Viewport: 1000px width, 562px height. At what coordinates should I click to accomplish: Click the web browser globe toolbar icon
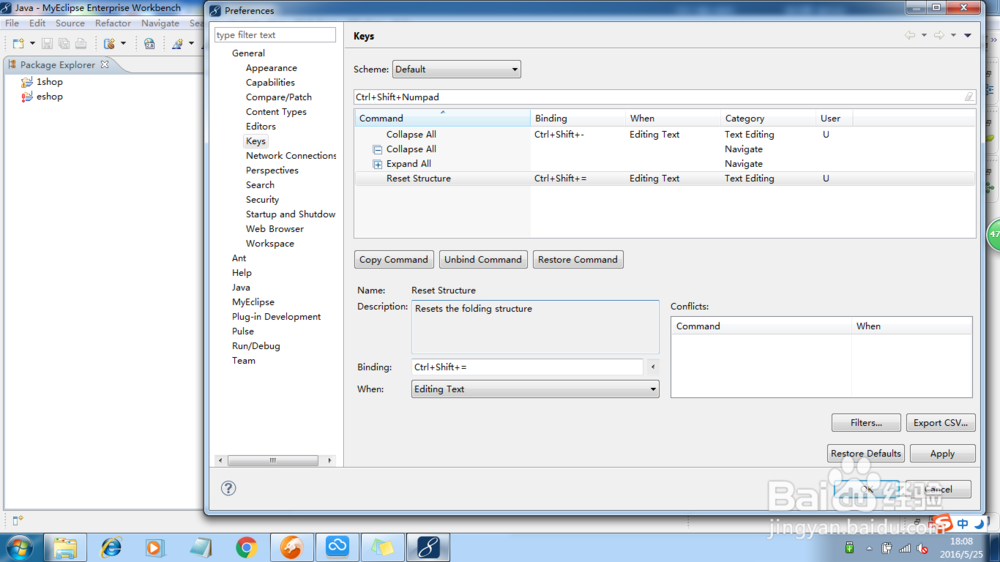click(x=149, y=43)
